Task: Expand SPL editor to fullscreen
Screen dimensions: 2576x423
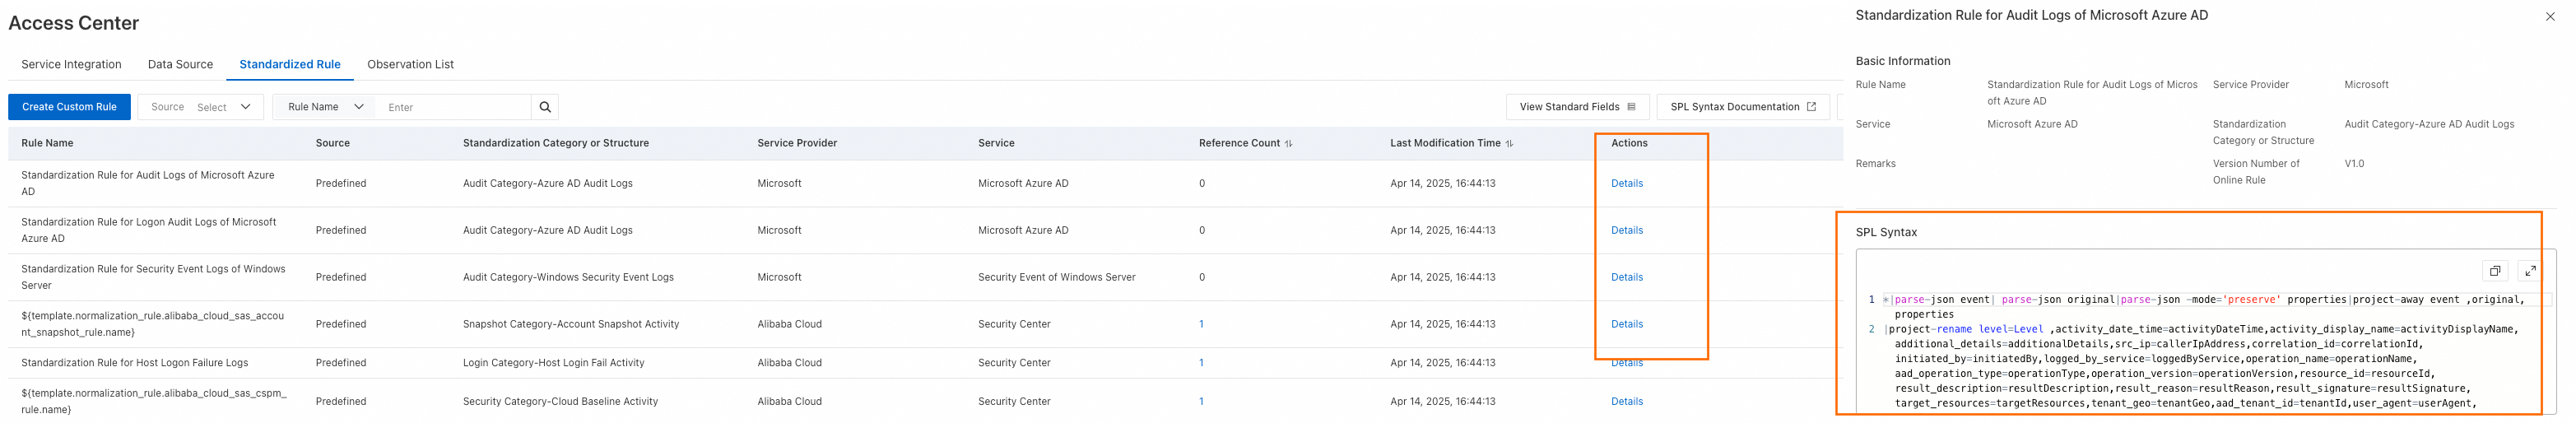Action: [x=2529, y=271]
